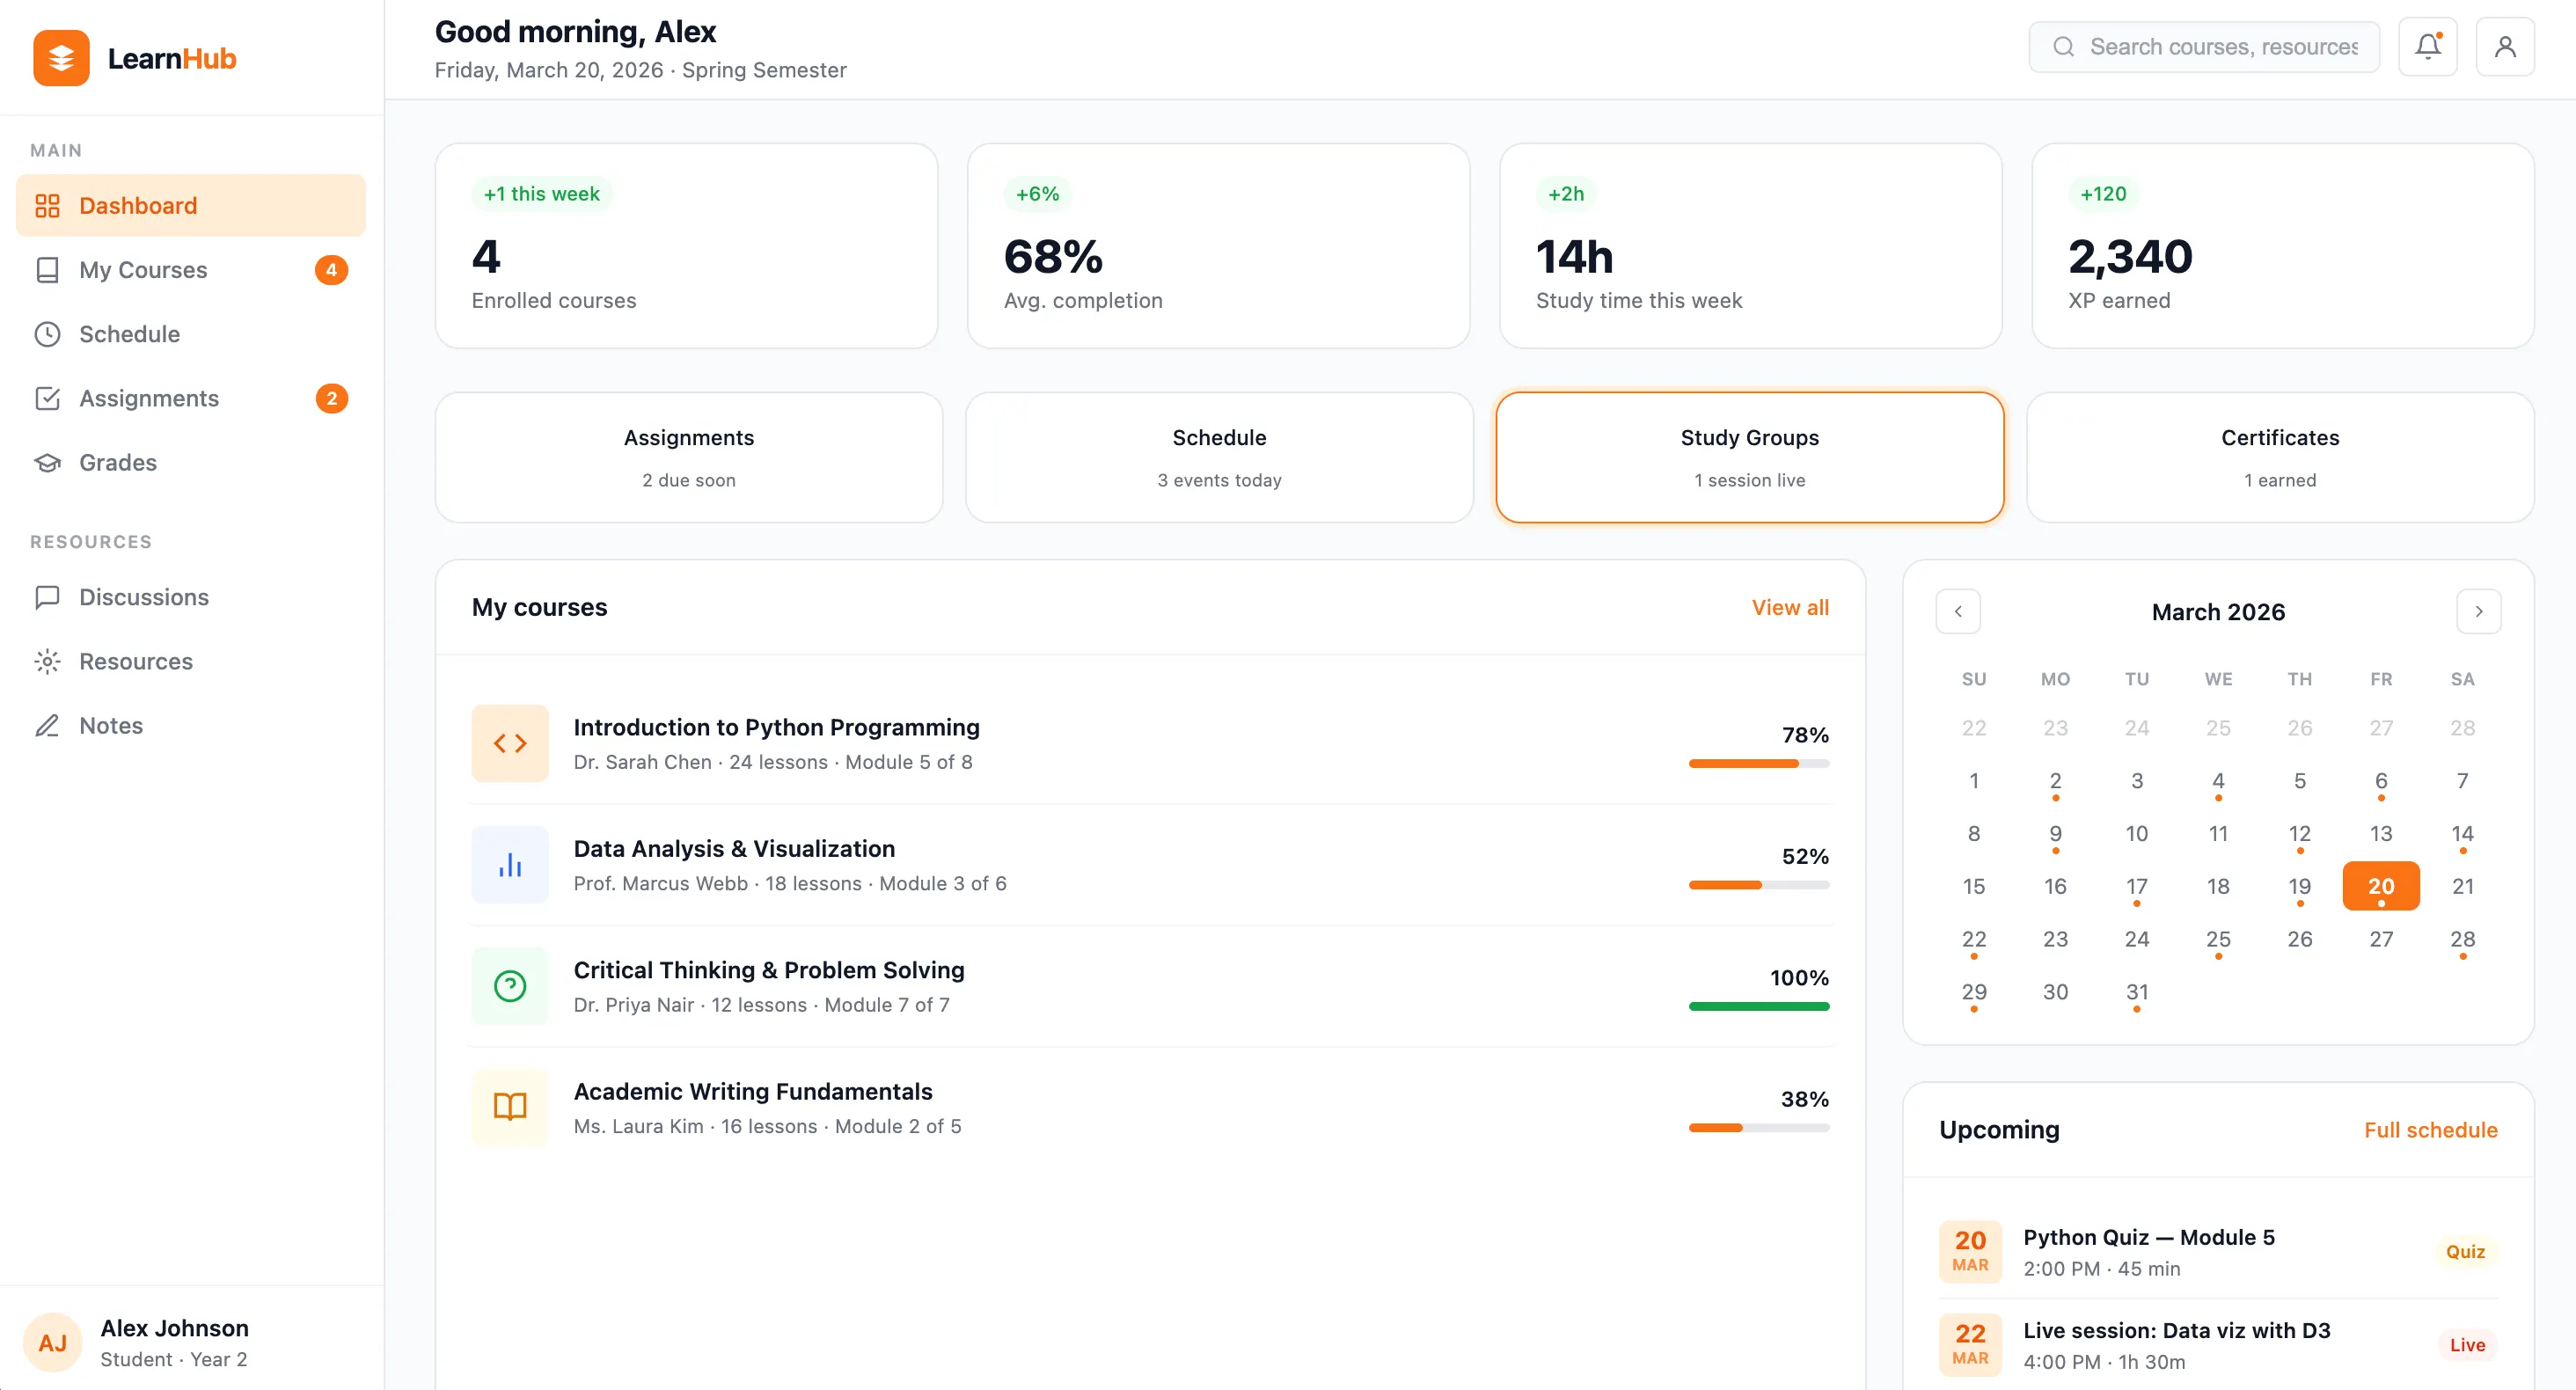Select March 14 on the calendar
Screen dimensions: 2576x1390
pos(2462,833)
